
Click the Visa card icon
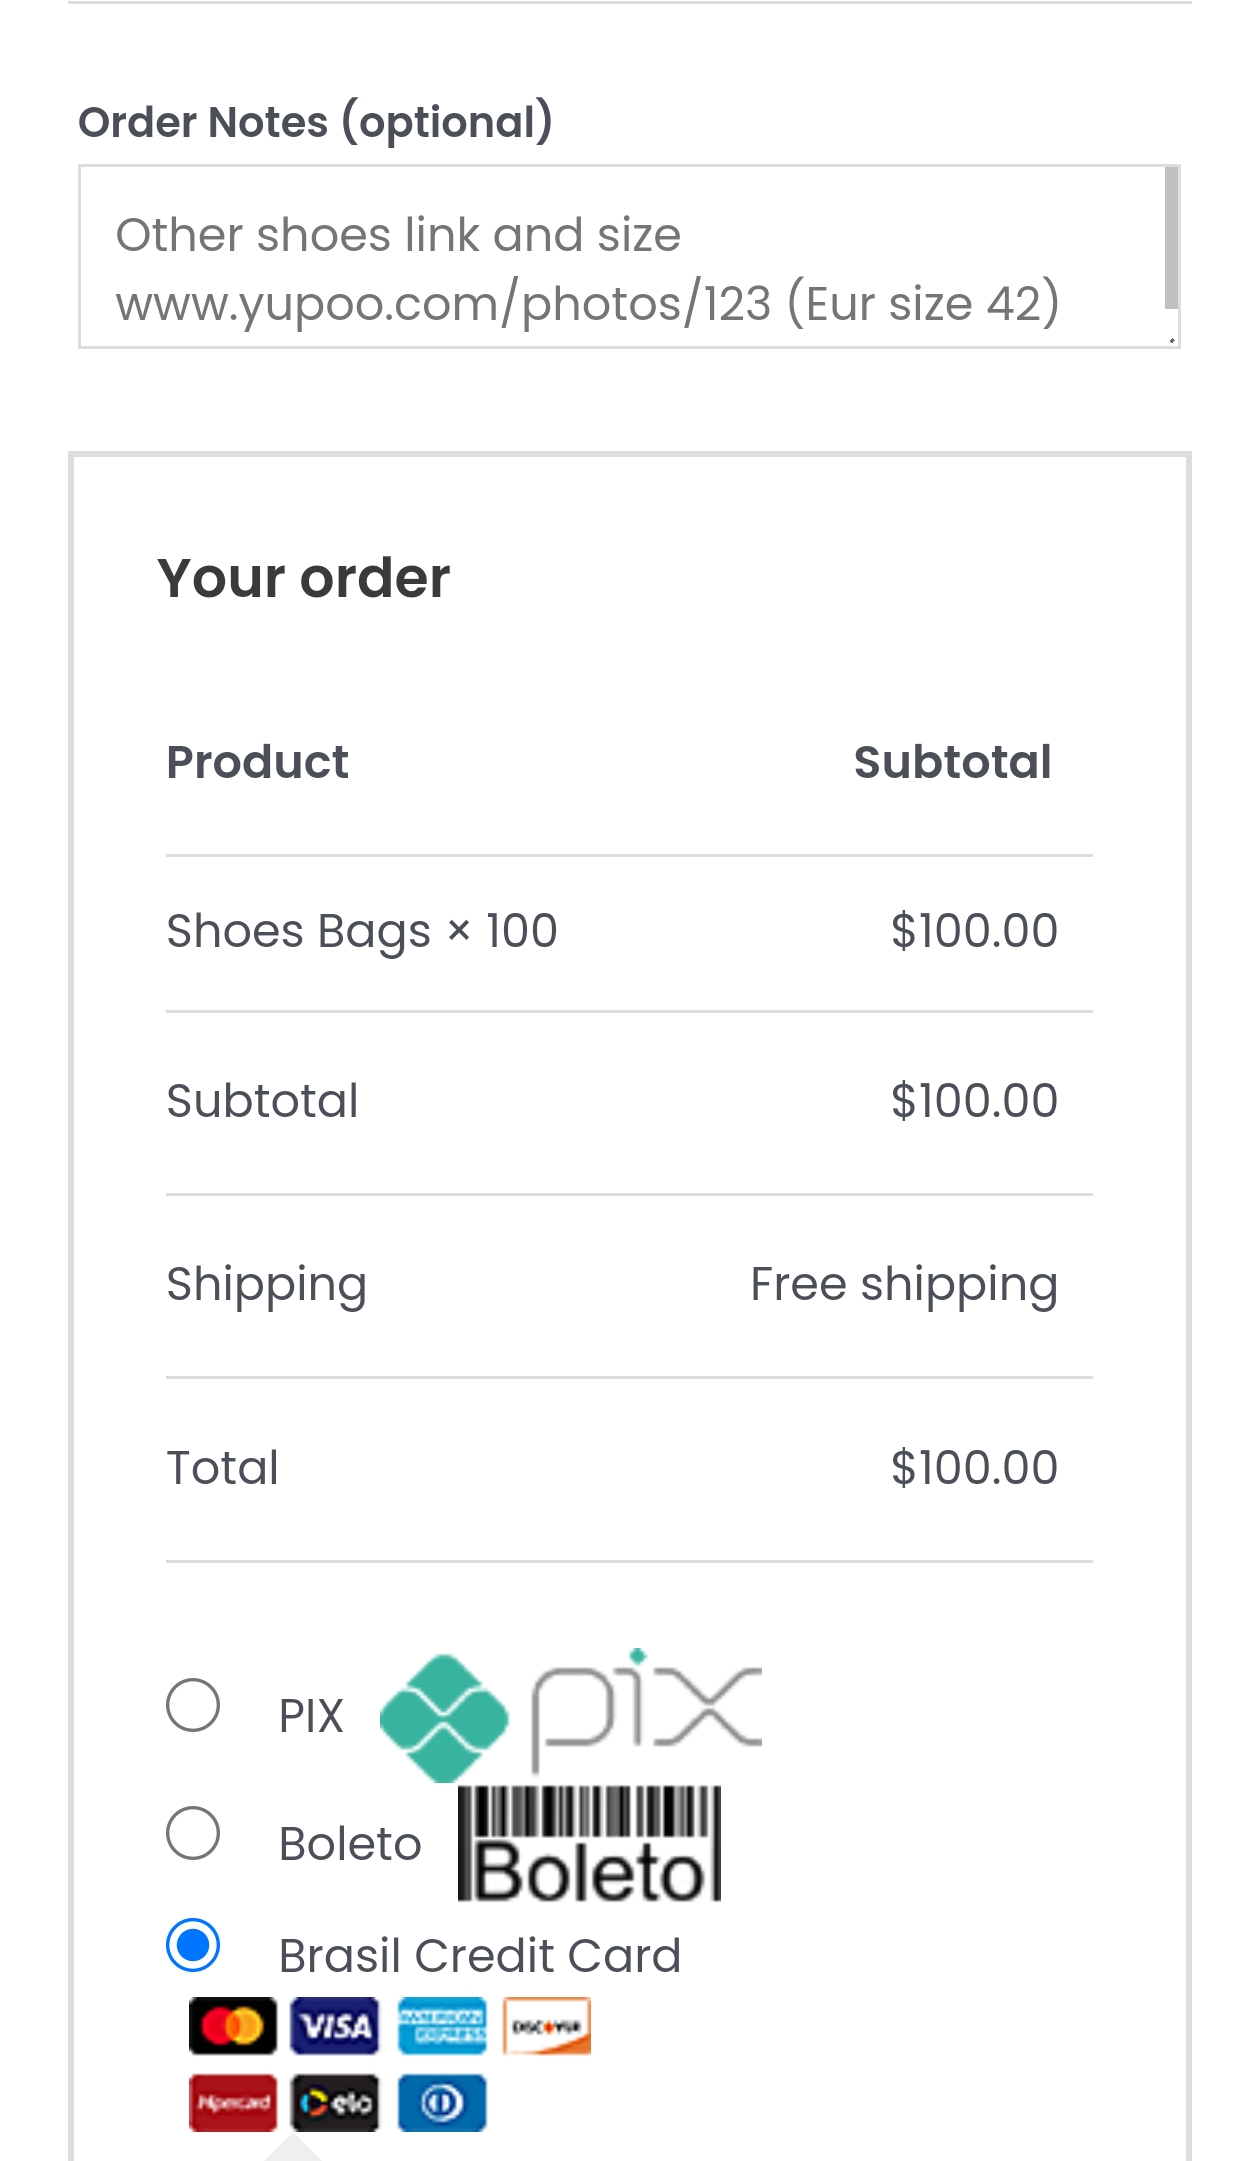click(x=335, y=2025)
